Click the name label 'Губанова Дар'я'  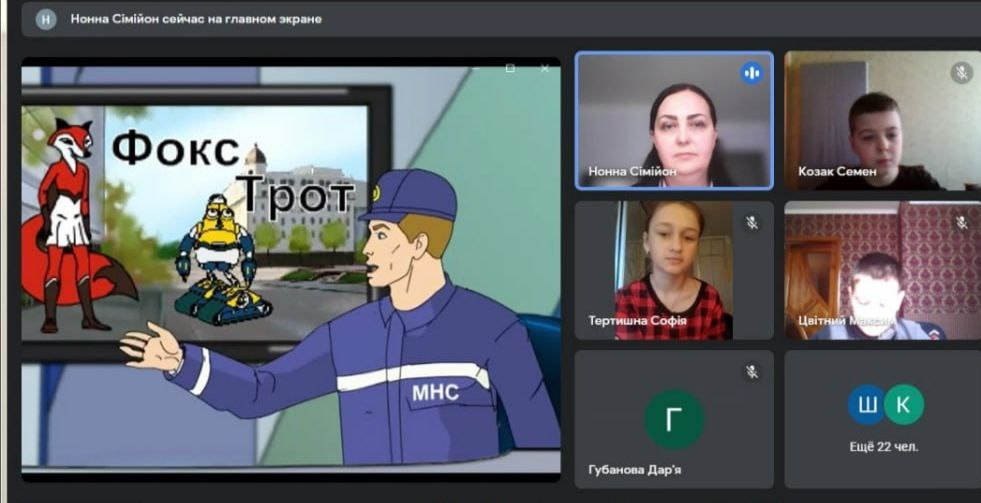pos(635,470)
